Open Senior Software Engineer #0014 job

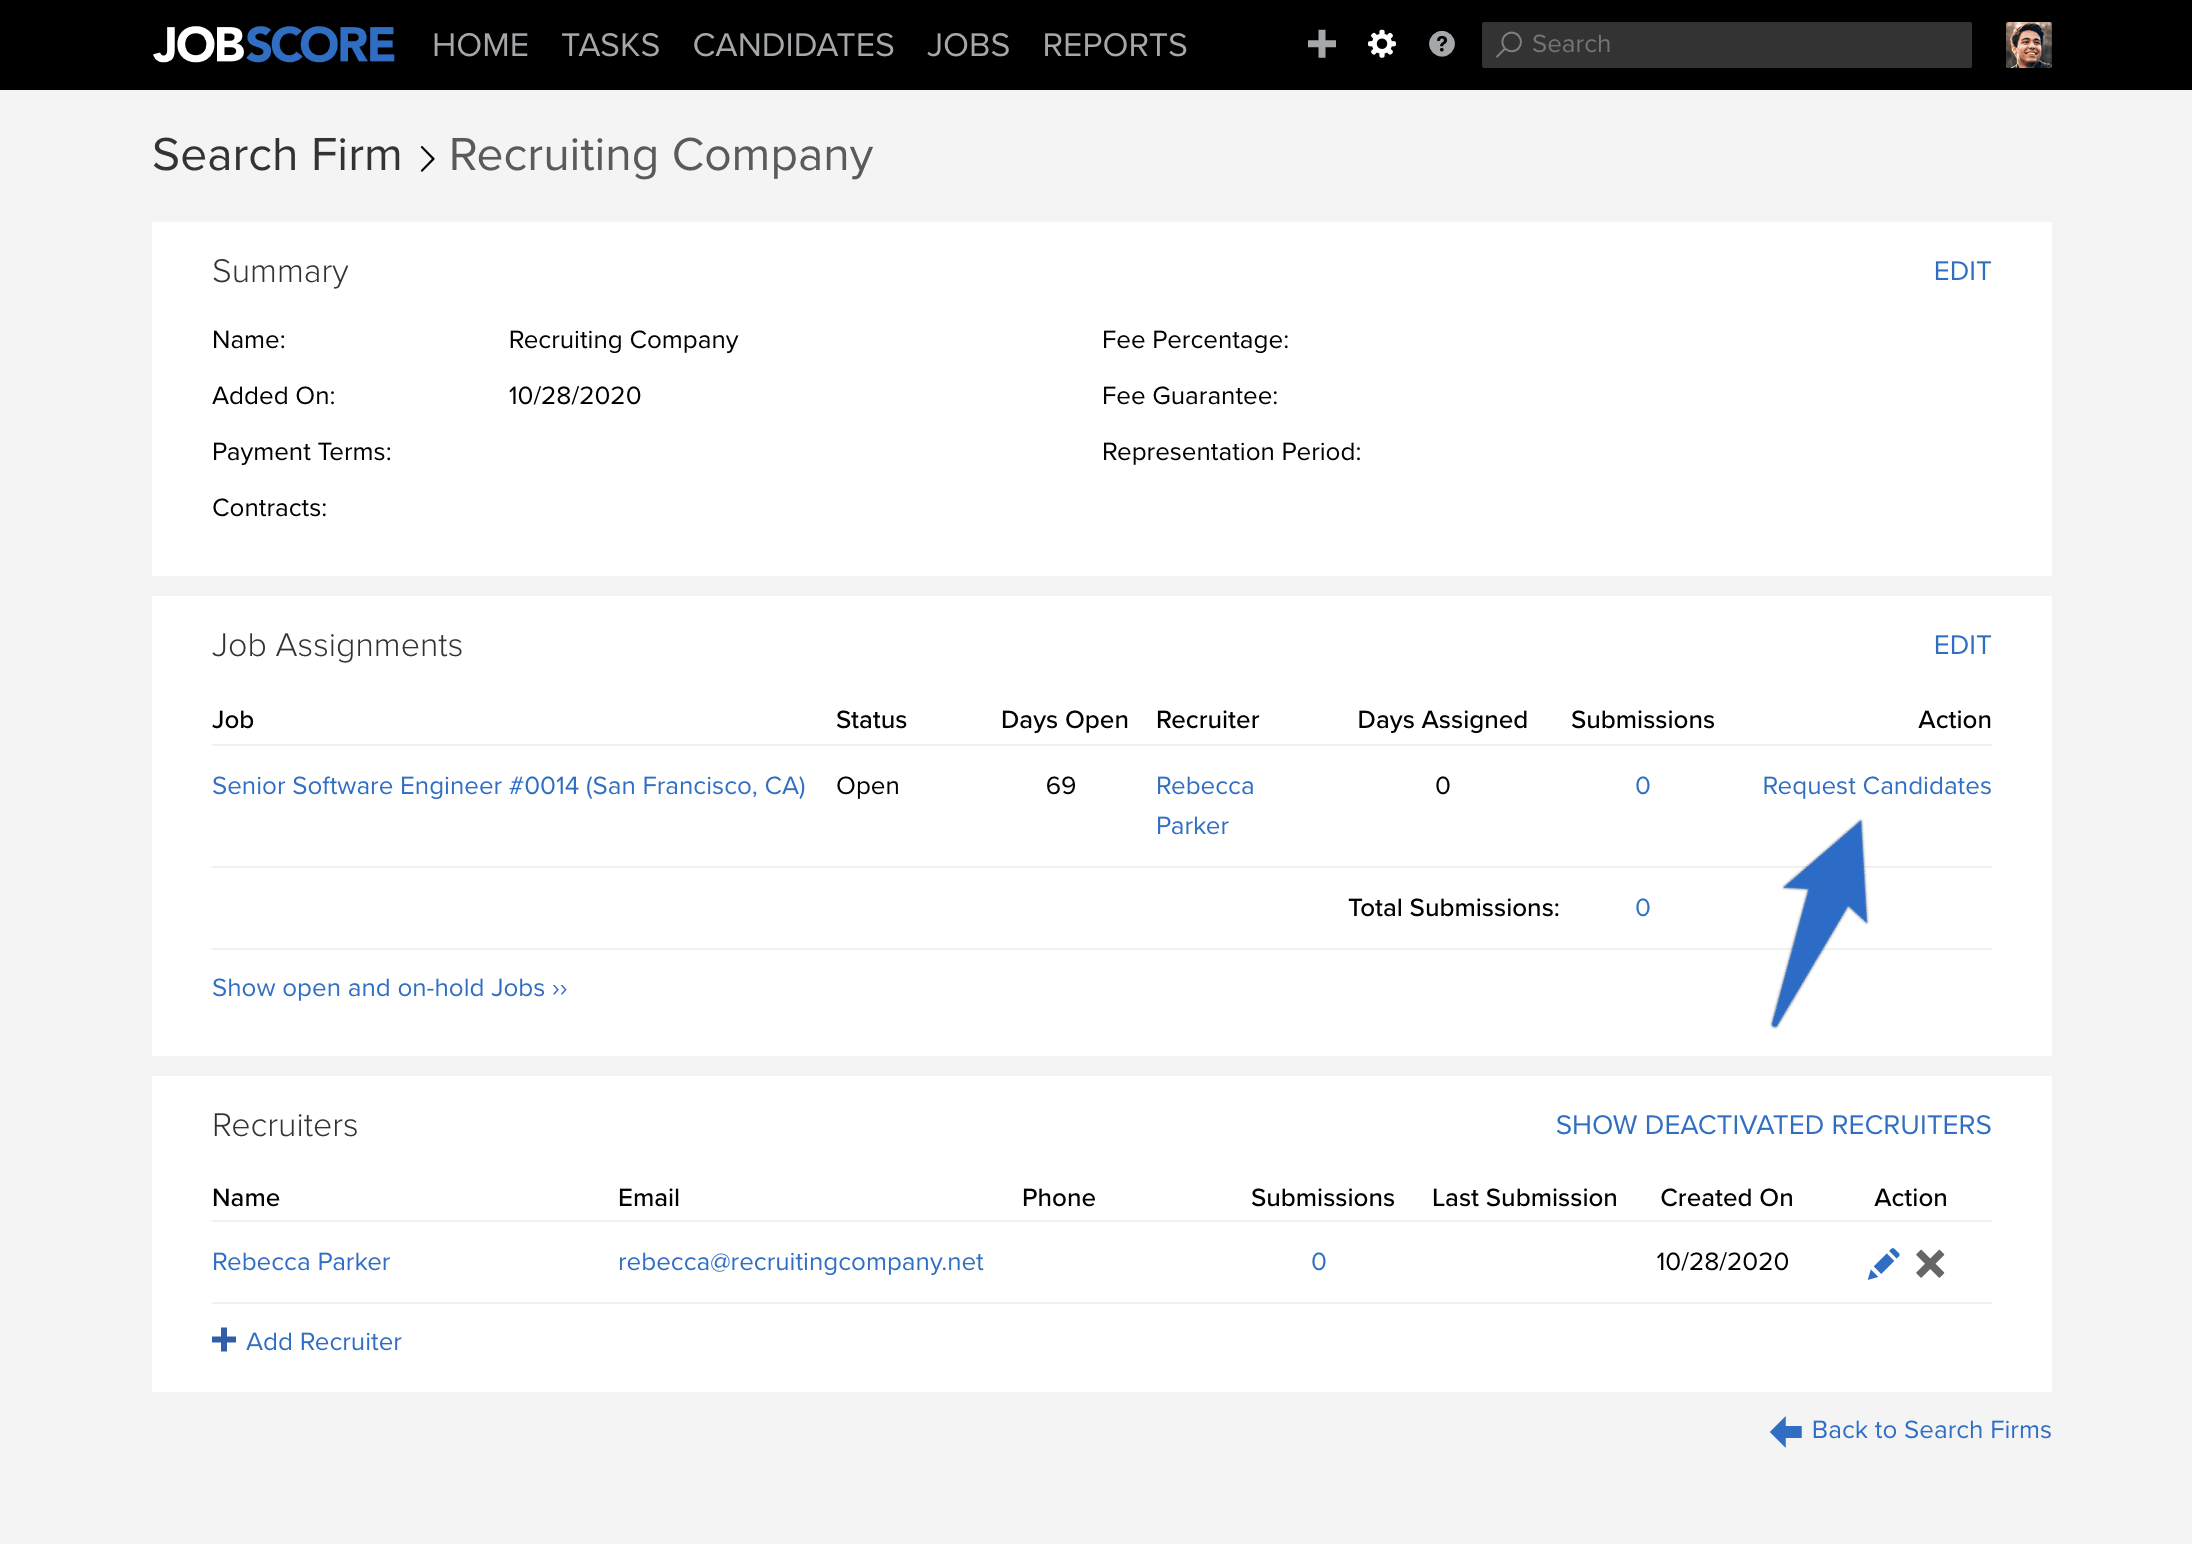pyautogui.click(x=509, y=786)
